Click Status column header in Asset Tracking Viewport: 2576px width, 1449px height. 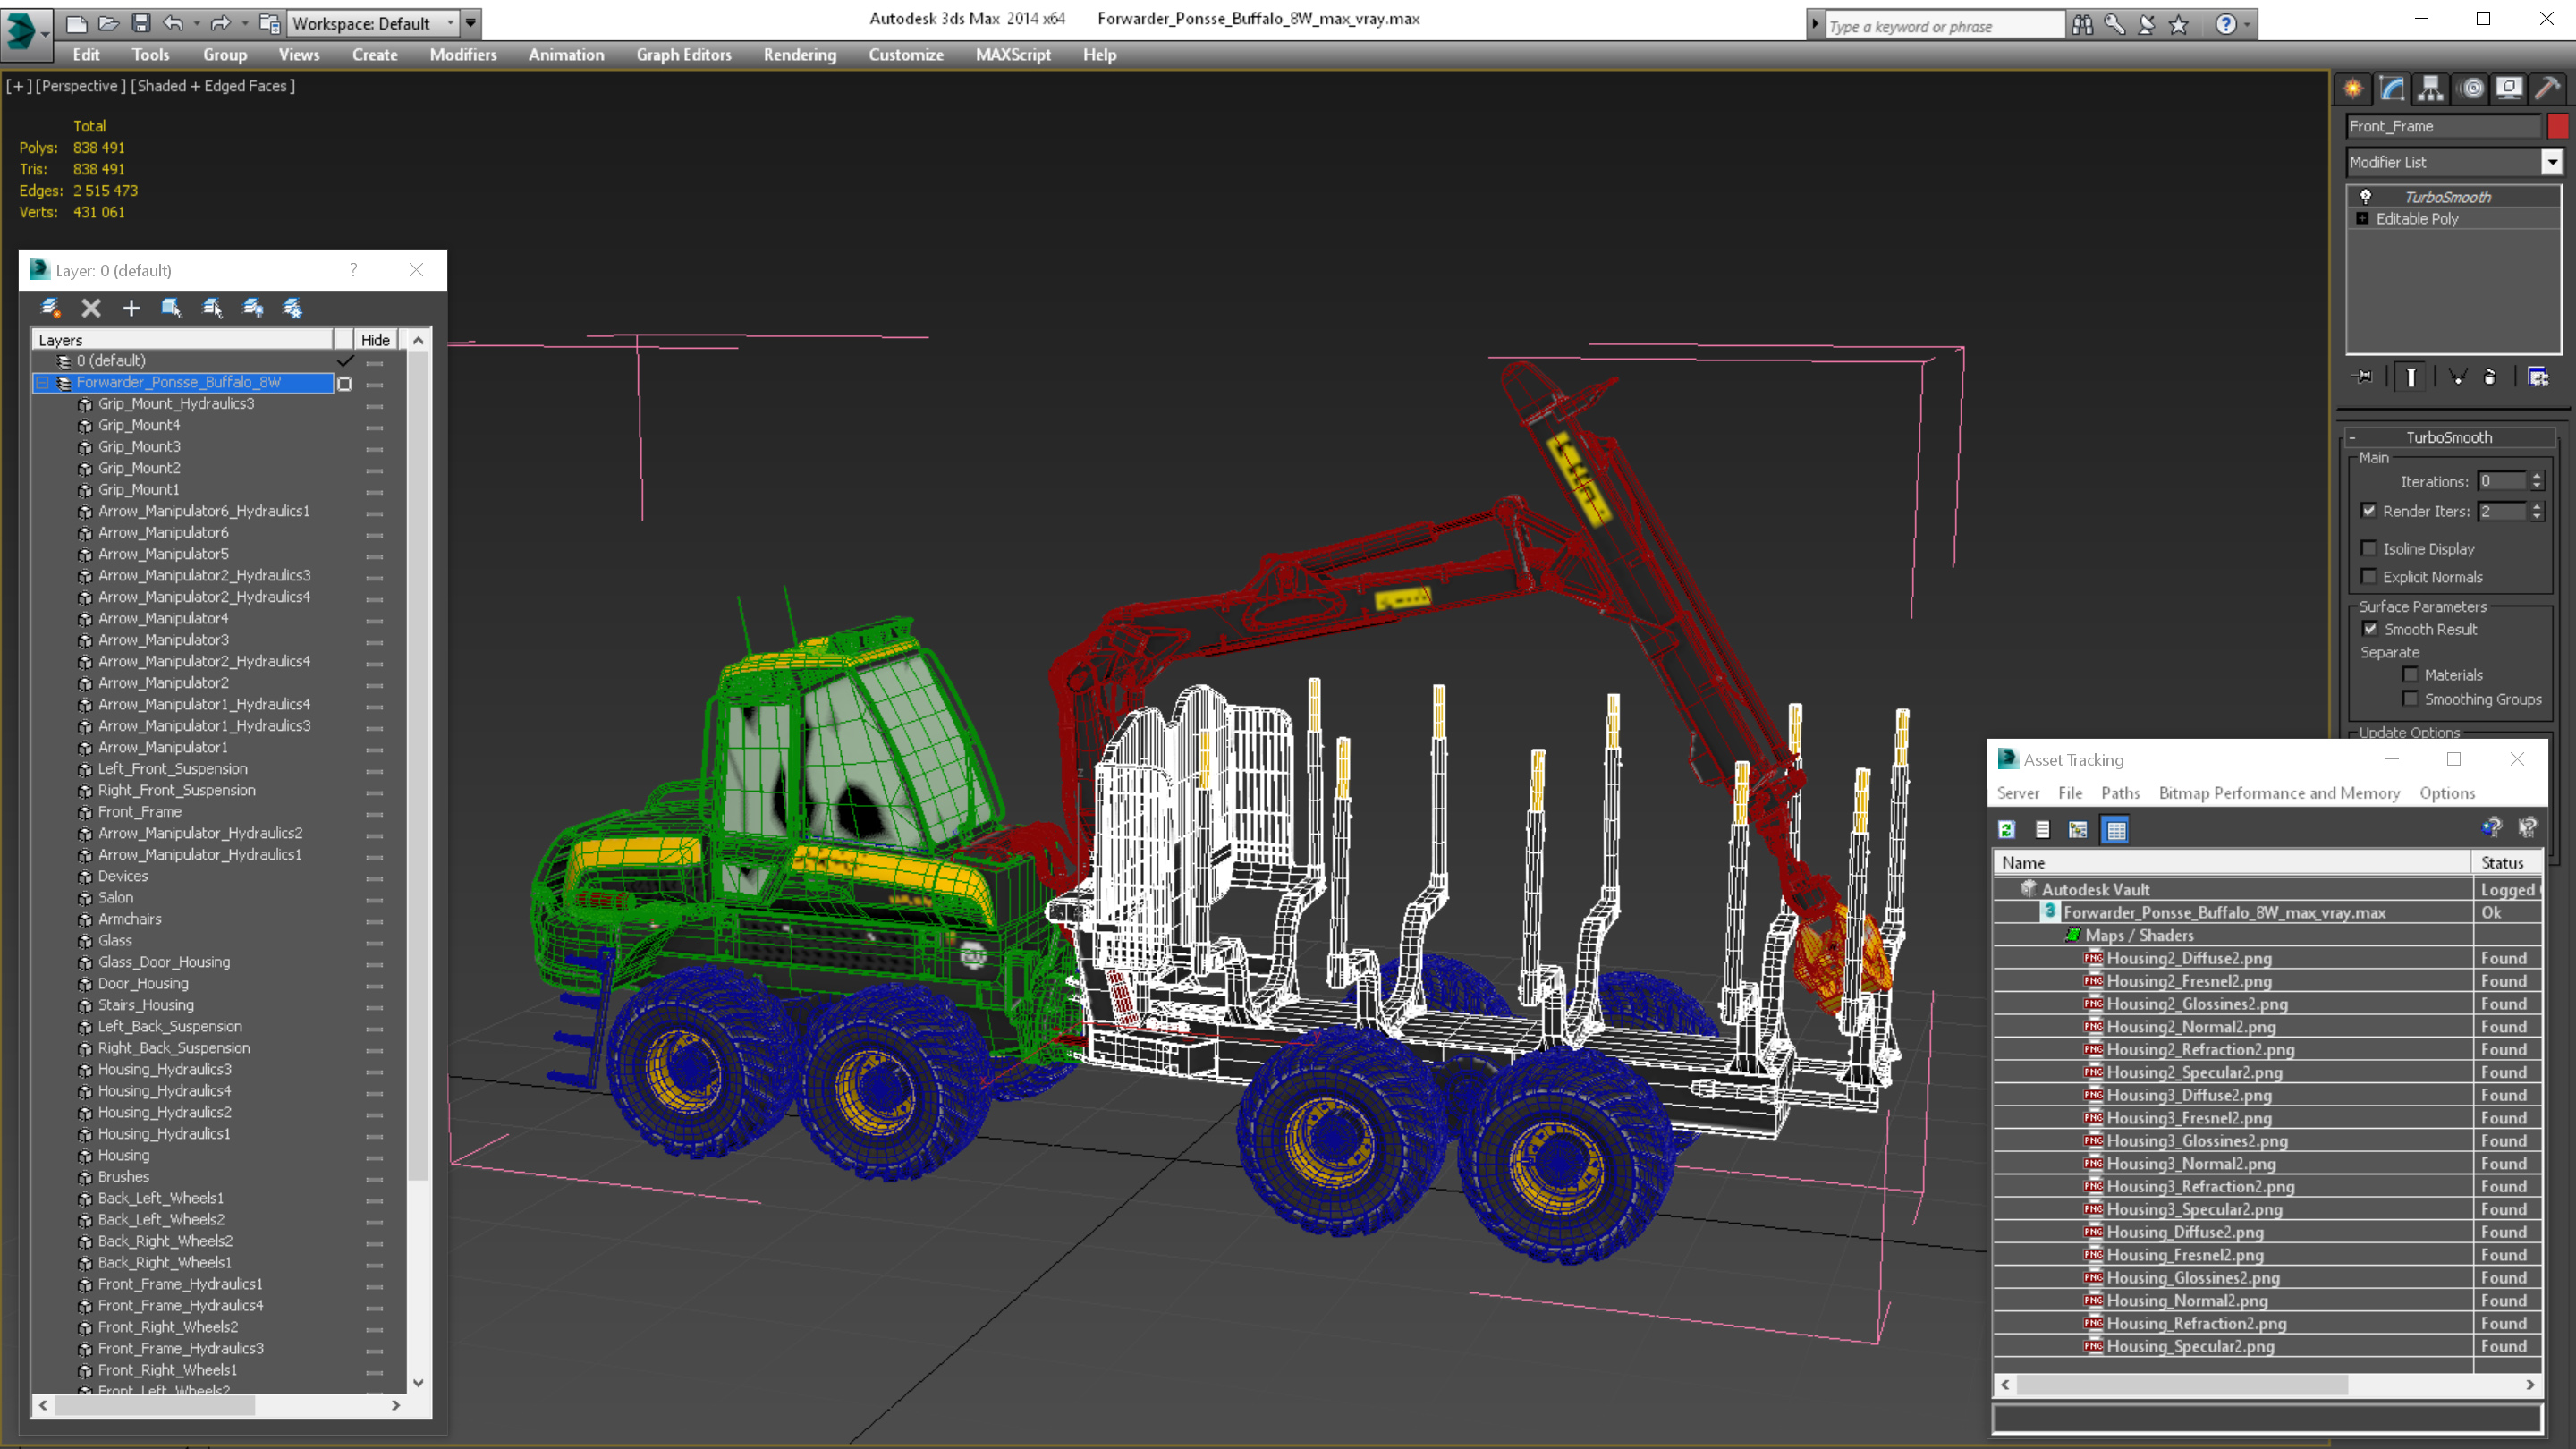(x=2508, y=862)
